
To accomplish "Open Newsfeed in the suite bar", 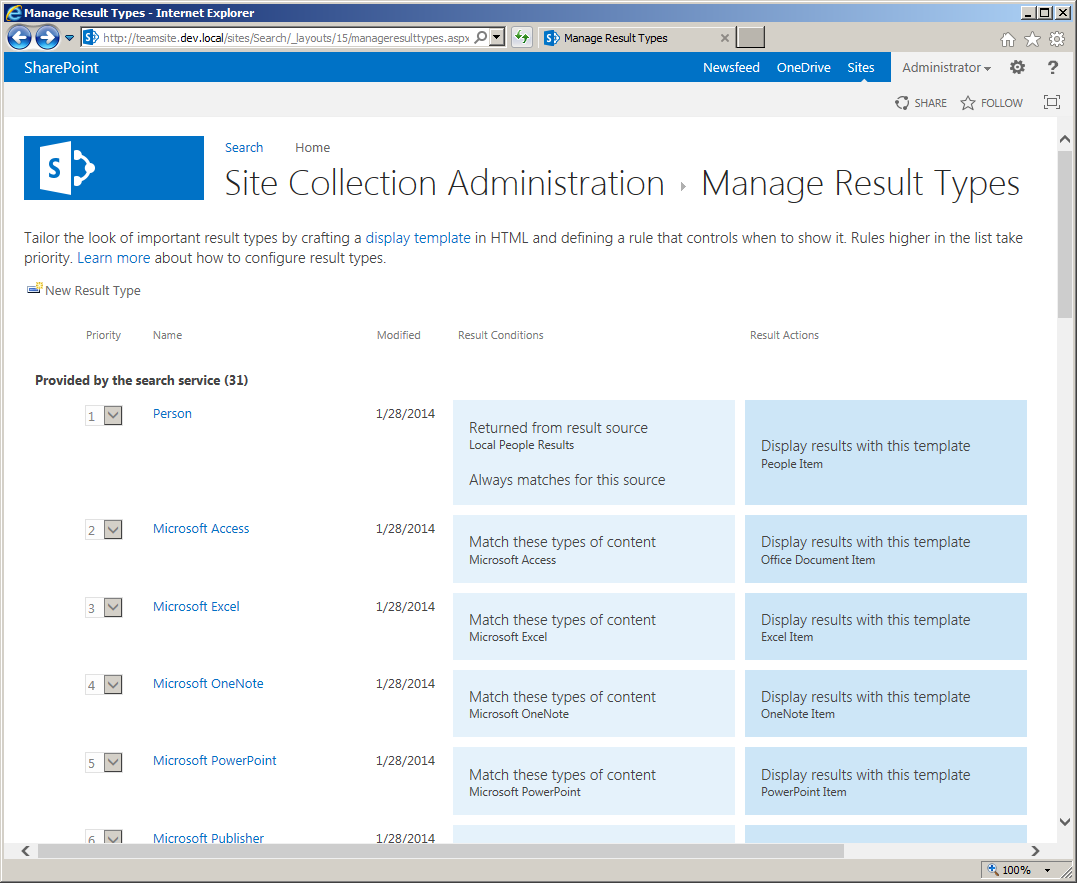I will [x=731, y=67].
